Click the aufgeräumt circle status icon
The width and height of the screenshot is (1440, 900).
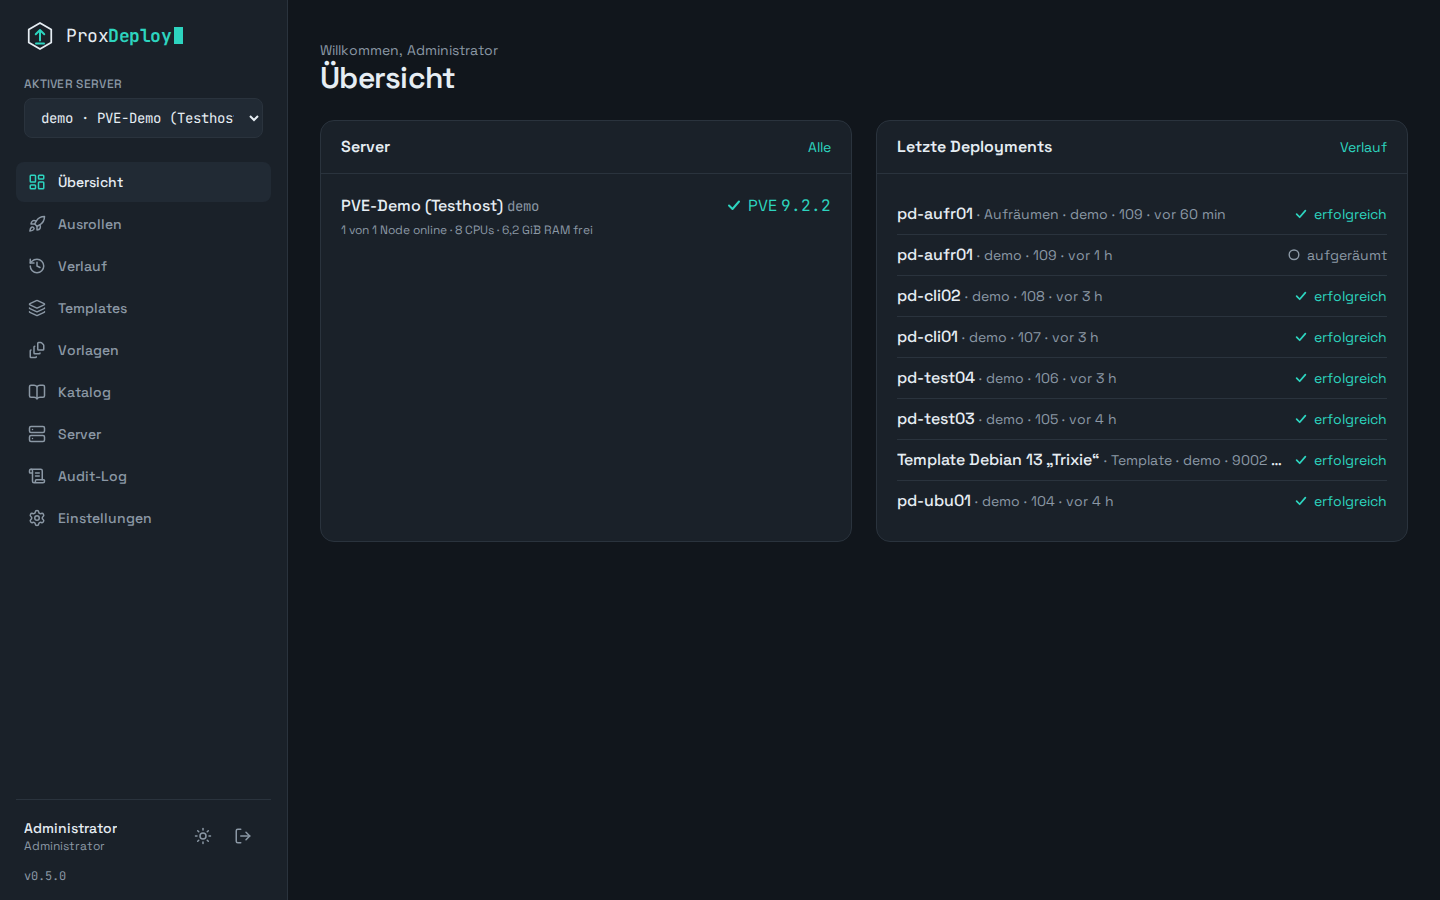(1294, 255)
